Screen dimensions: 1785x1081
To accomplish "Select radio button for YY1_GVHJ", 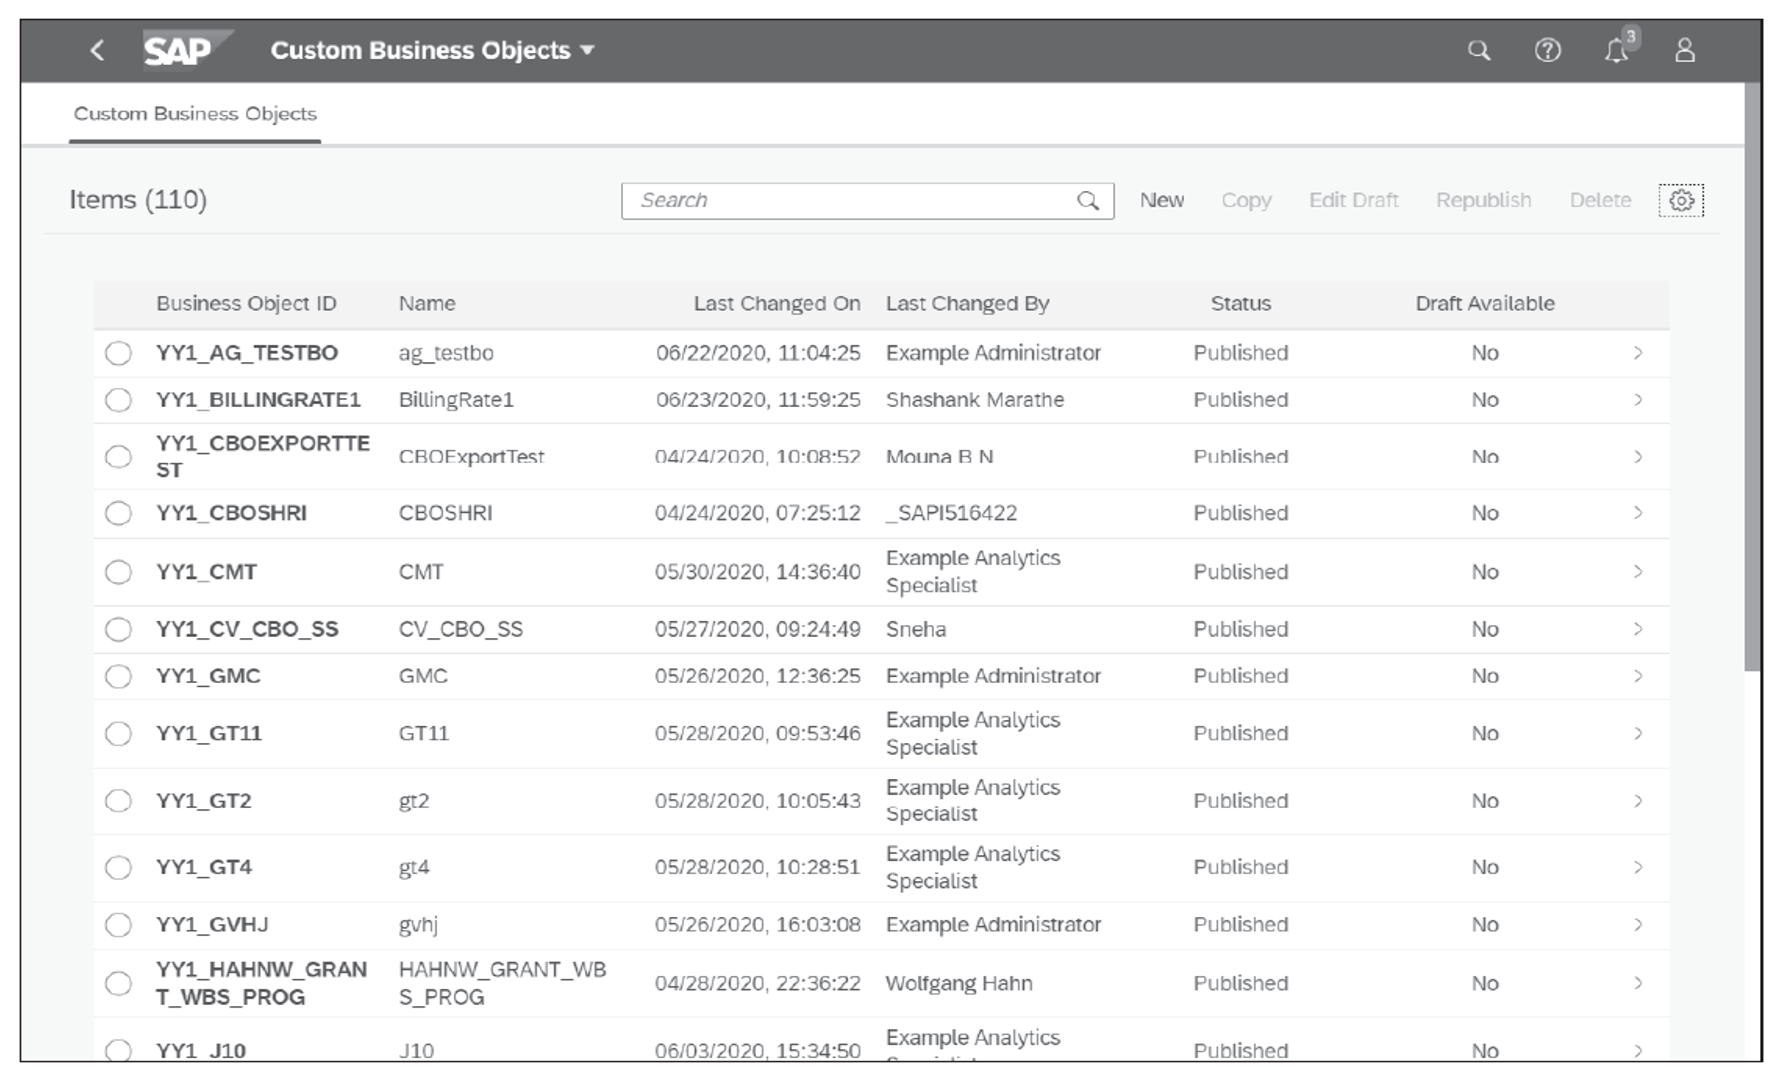I will pos(118,925).
